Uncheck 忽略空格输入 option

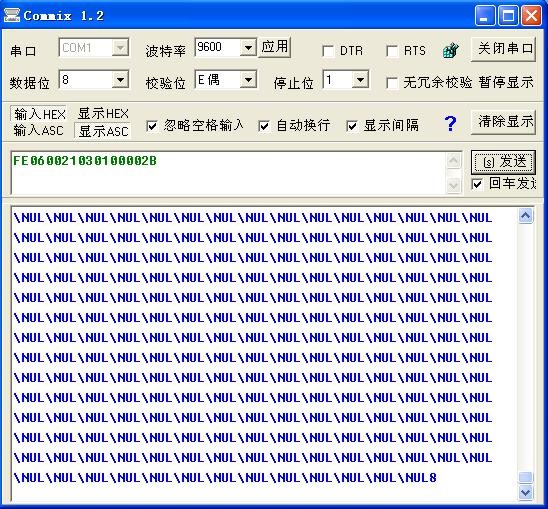[x=152, y=126]
